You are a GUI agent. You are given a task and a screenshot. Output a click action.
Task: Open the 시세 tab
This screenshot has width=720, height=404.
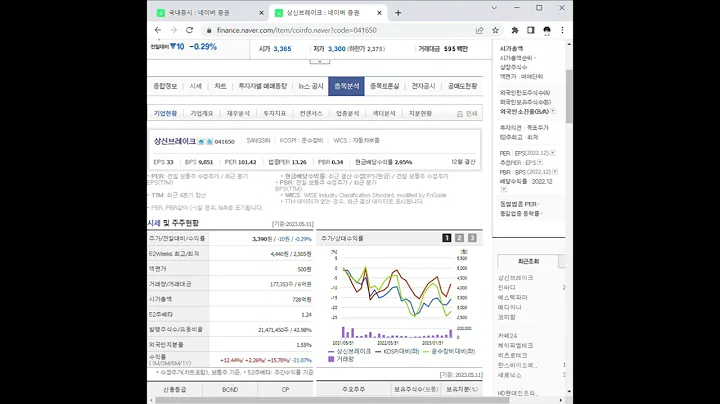coord(196,86)
